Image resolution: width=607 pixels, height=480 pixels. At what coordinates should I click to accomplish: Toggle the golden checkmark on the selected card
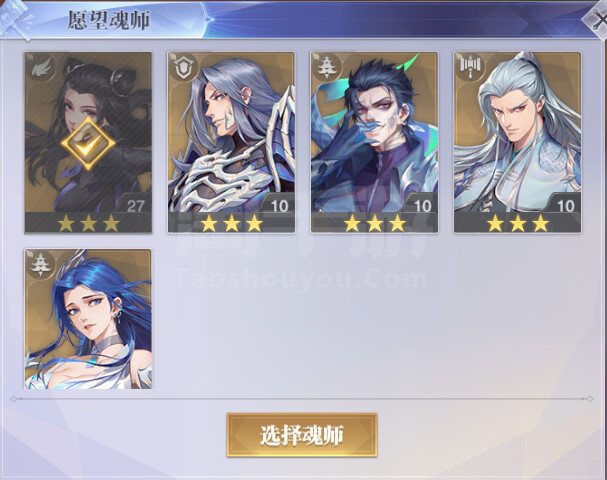[x=88, y=143]
